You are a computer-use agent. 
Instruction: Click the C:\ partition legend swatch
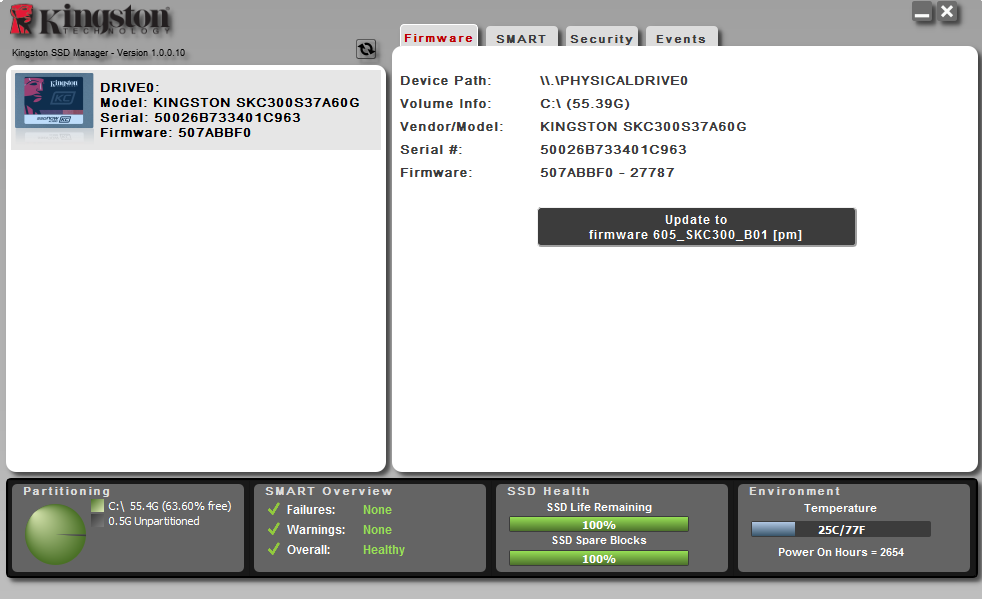(x=97, y=506)
